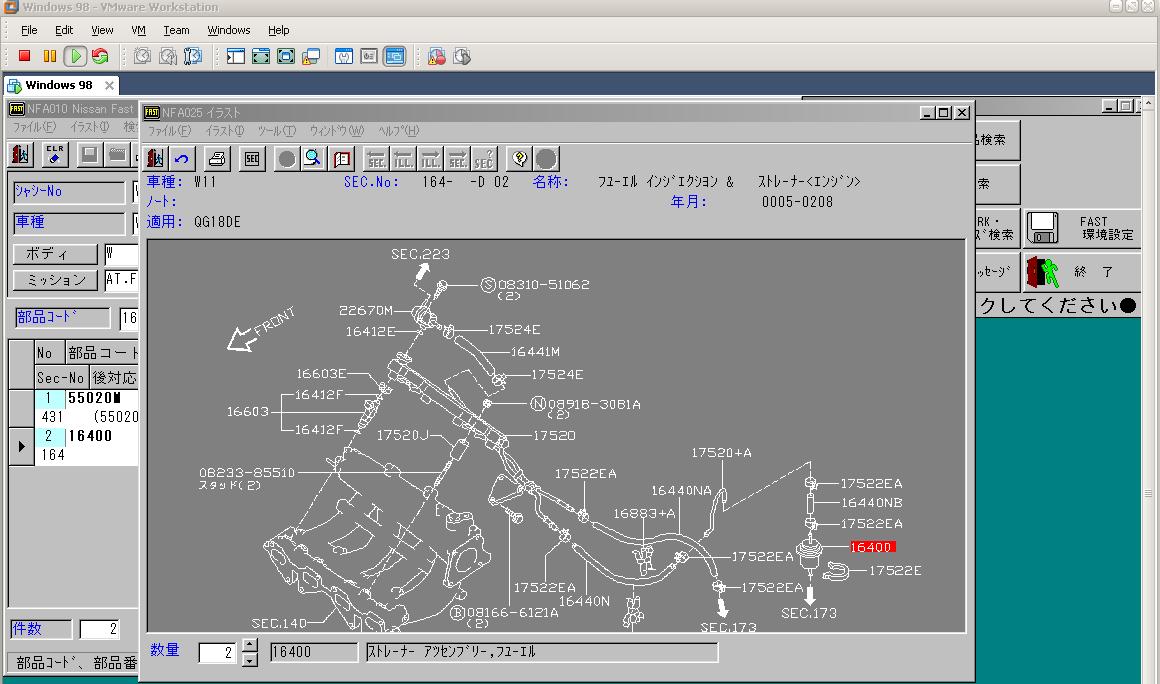Click the 数量 quantity input field
1160x684 pixels.
click(219, 653)
